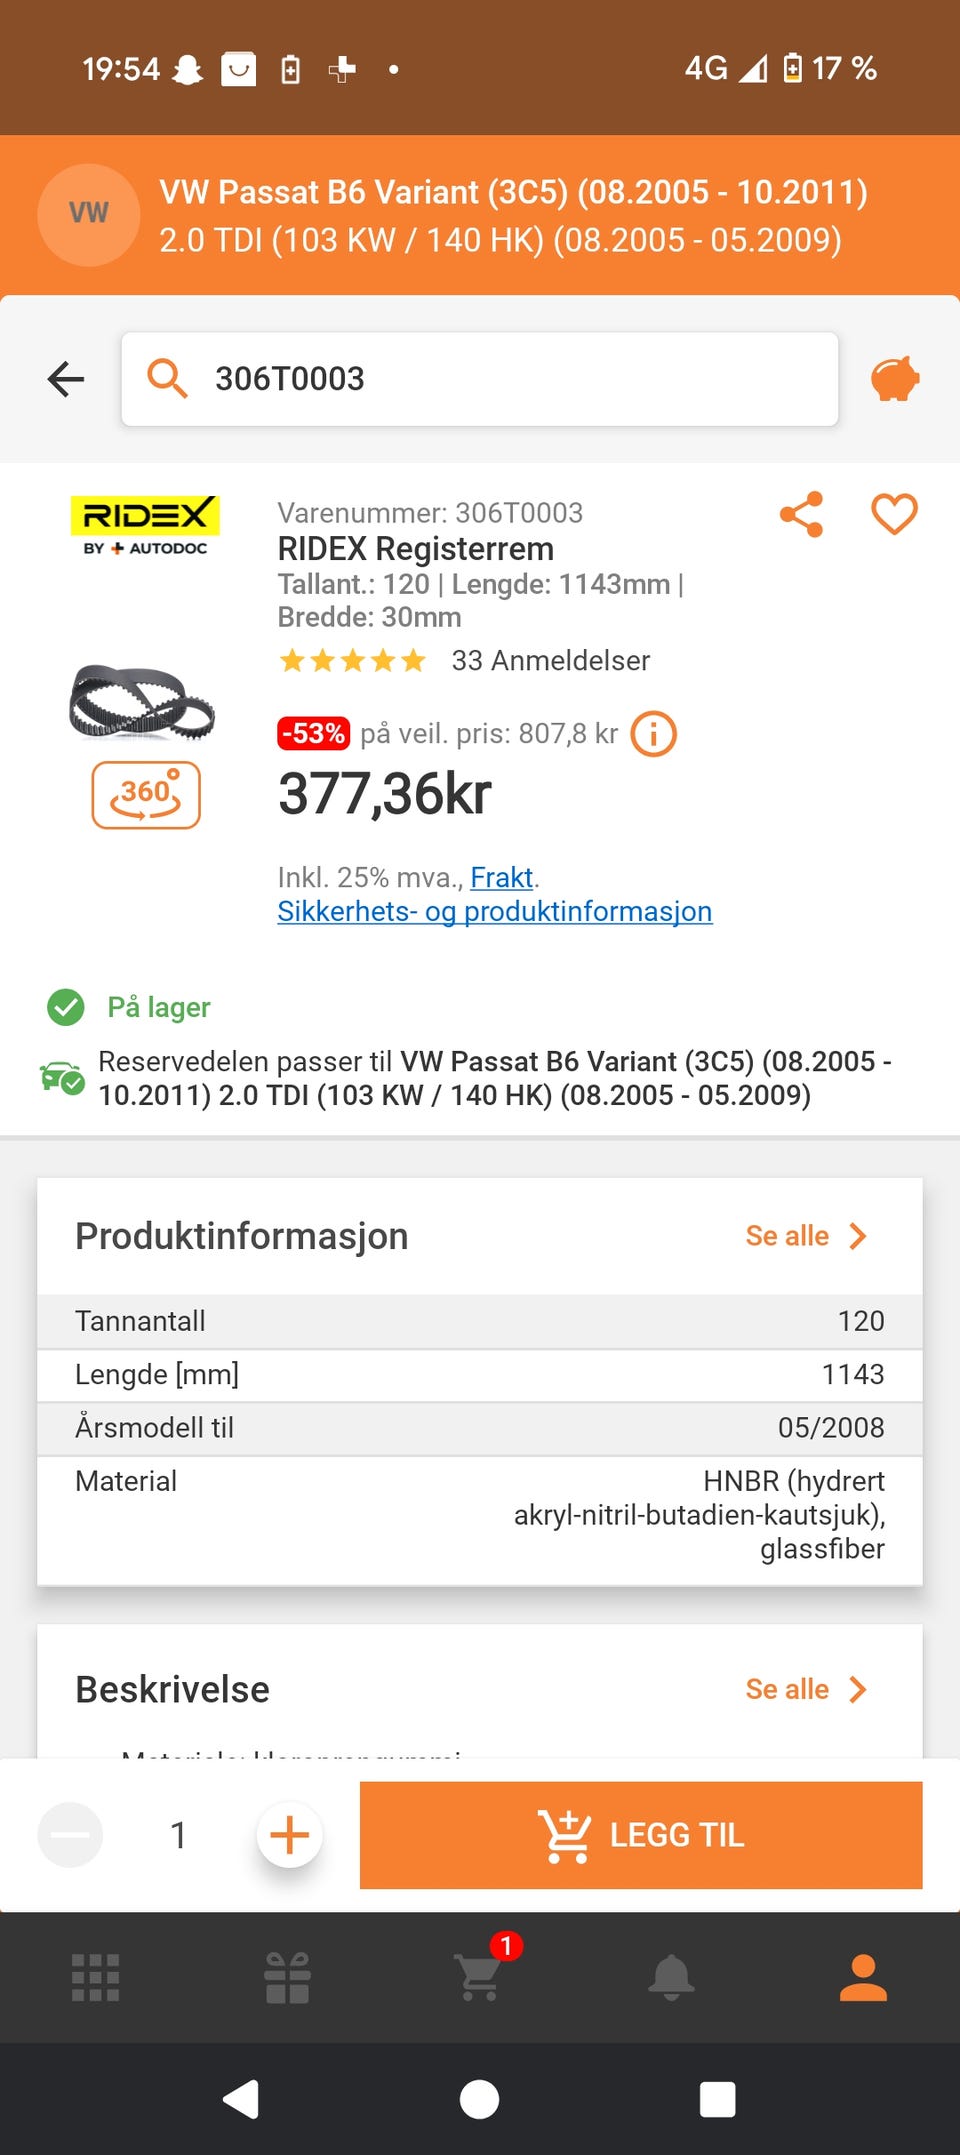The image size is (960, 2155).
Task: Share this RIDEX product
Action: click(801, 515)
